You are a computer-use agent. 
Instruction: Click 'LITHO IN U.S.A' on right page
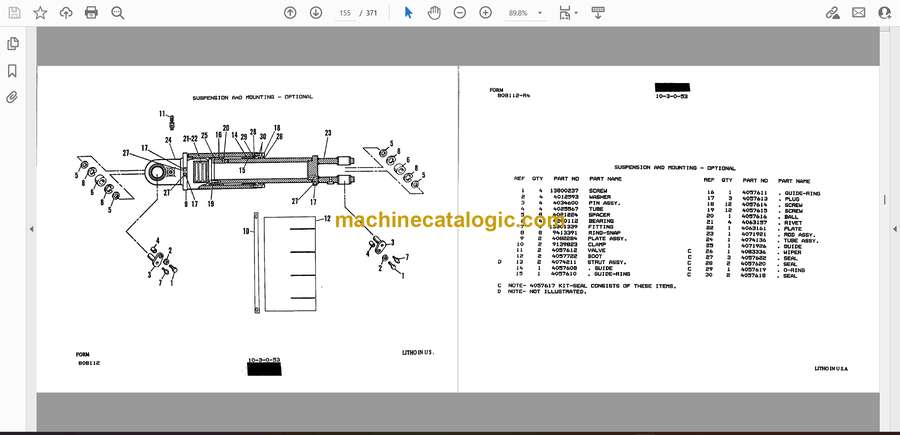coord(831,368)
